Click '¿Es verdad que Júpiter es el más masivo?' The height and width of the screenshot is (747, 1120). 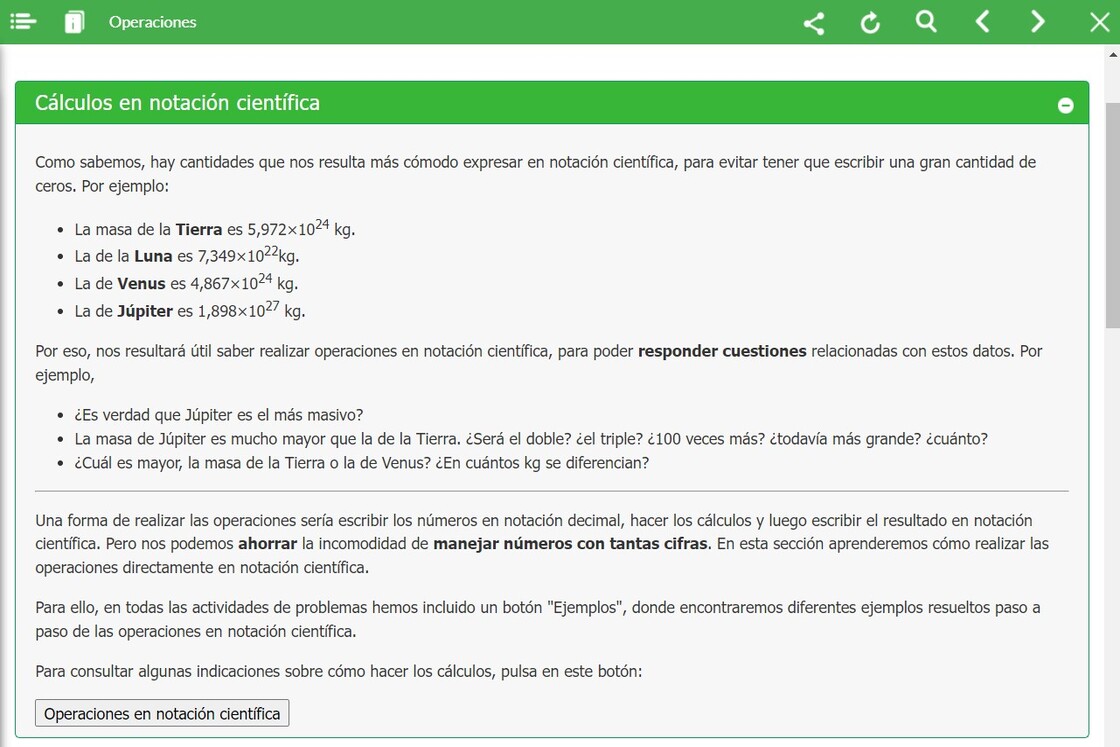(x=219, y=415)
